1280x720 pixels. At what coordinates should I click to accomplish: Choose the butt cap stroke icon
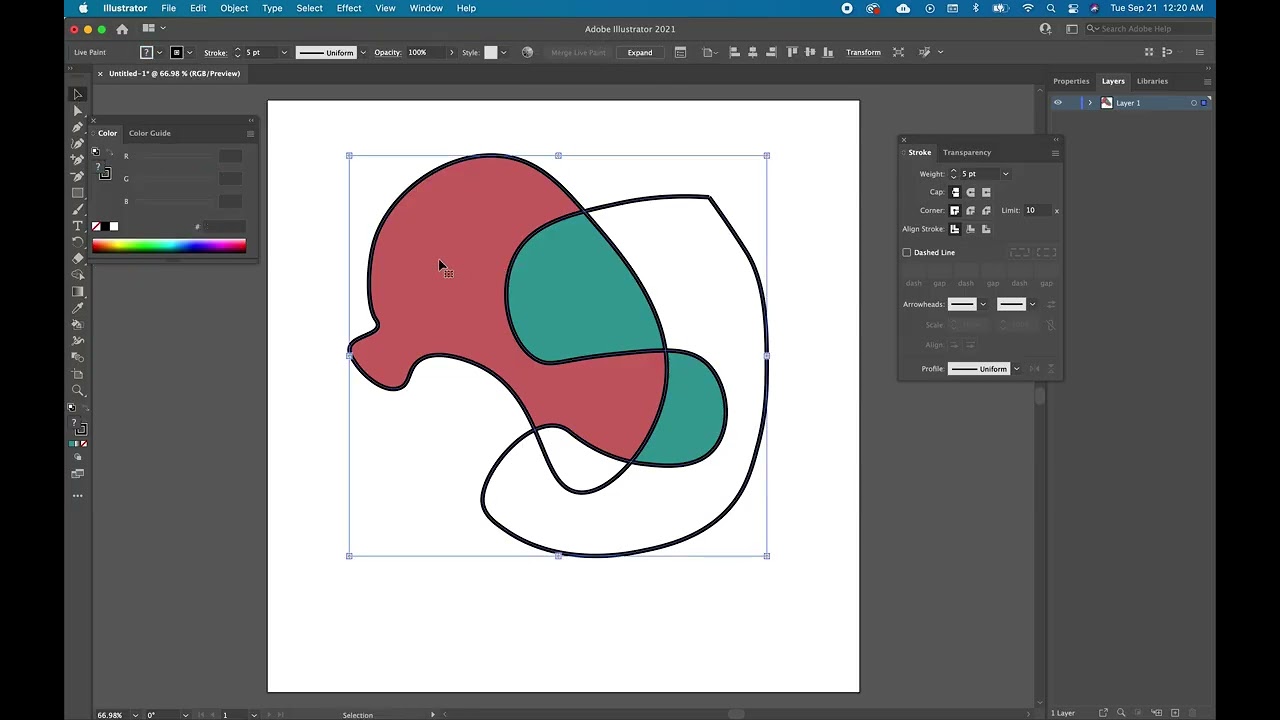pos(955,192)
